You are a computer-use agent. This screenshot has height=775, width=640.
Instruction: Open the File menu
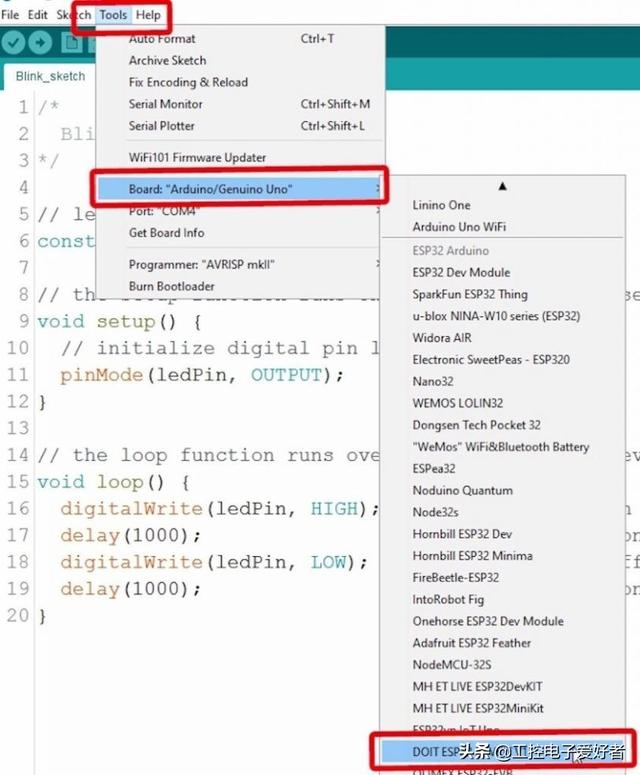coord(10,15)
